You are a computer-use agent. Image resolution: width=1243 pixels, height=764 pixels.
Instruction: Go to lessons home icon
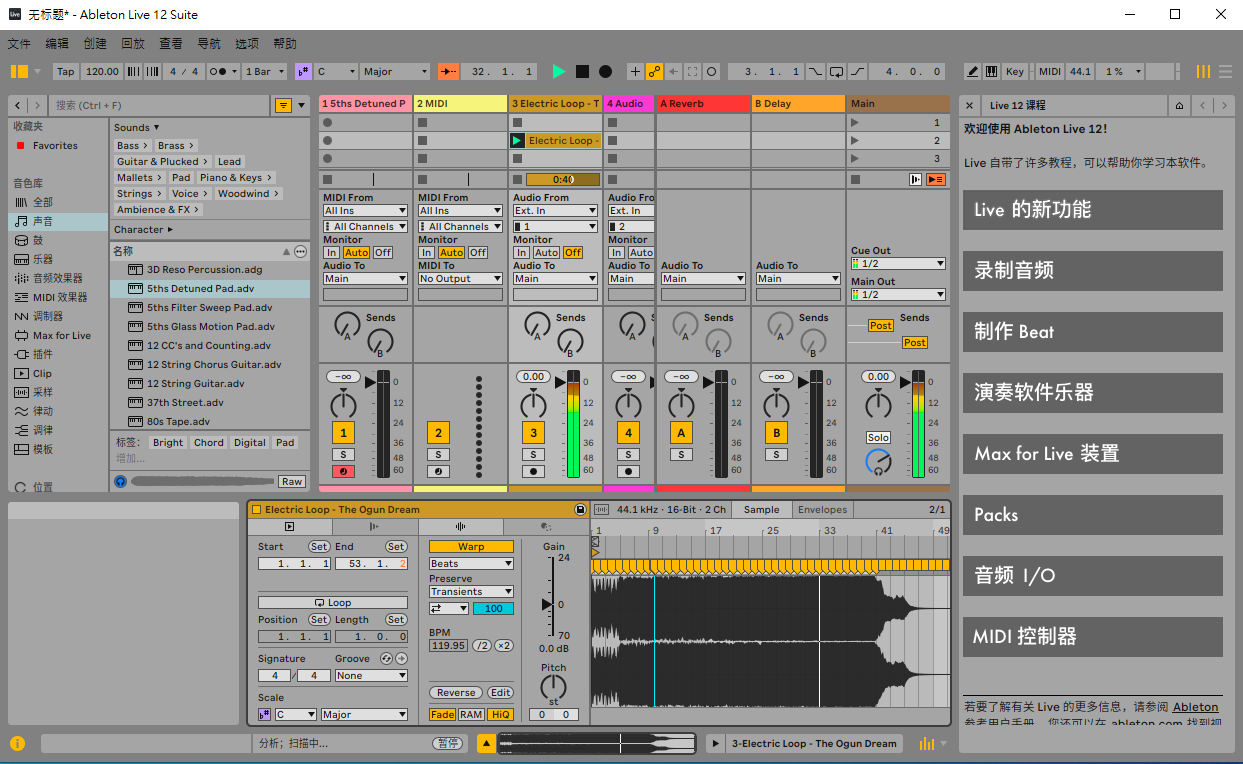[x=1180, y=105]
